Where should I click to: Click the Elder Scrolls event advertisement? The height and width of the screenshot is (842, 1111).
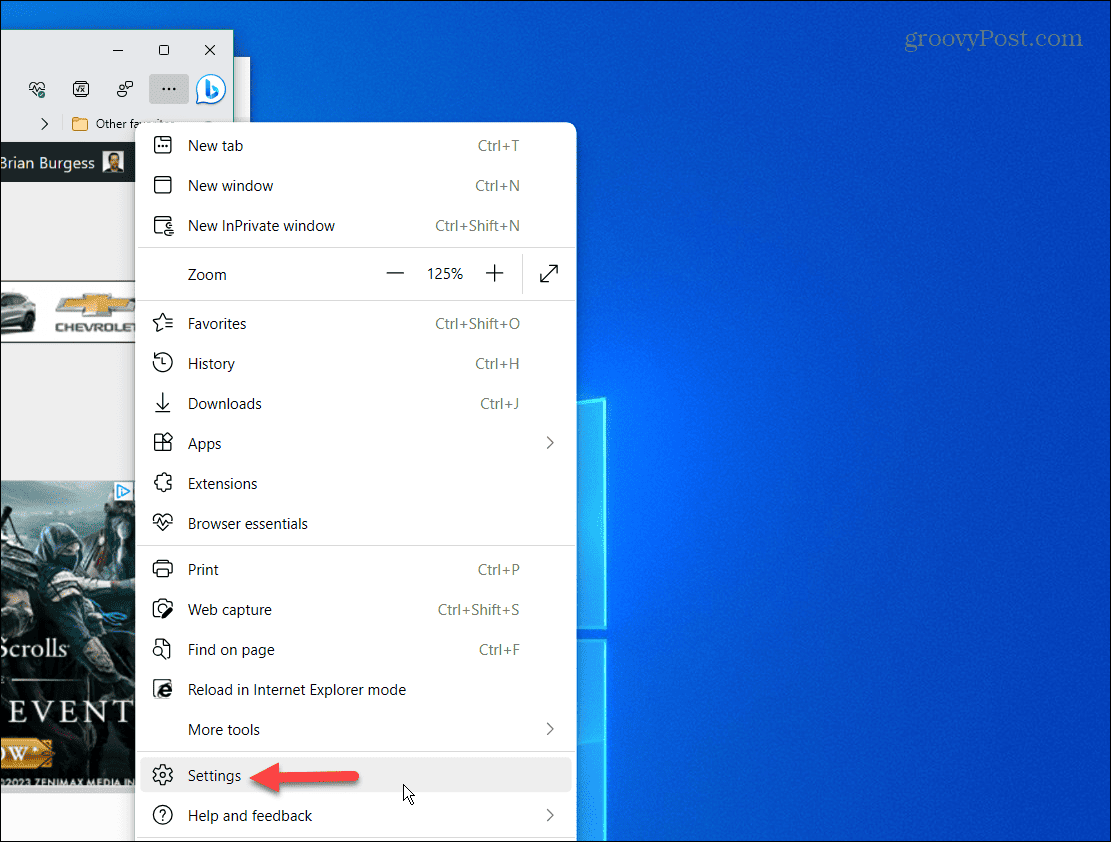(68, 636)
